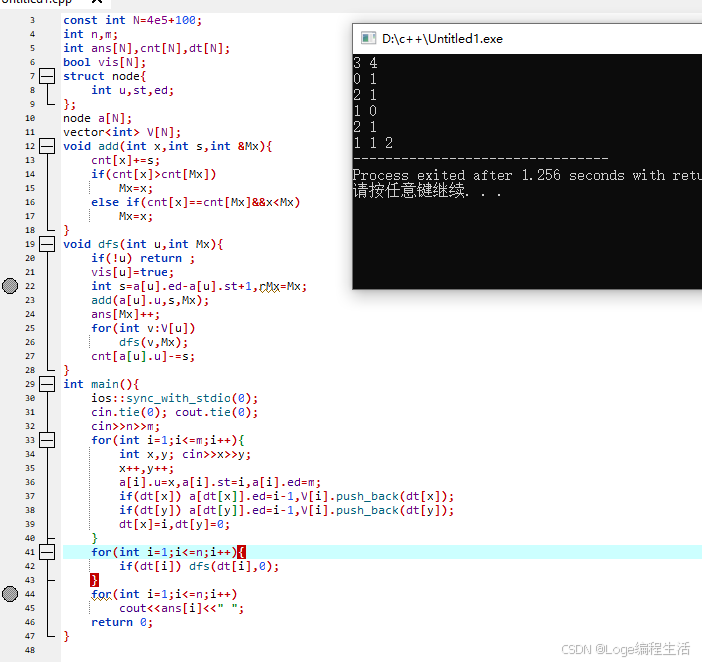Click on 'for(int v:V[u])' line
This screenshot has width=702, height=662.
pyautogui.click(x=143, y=328)
